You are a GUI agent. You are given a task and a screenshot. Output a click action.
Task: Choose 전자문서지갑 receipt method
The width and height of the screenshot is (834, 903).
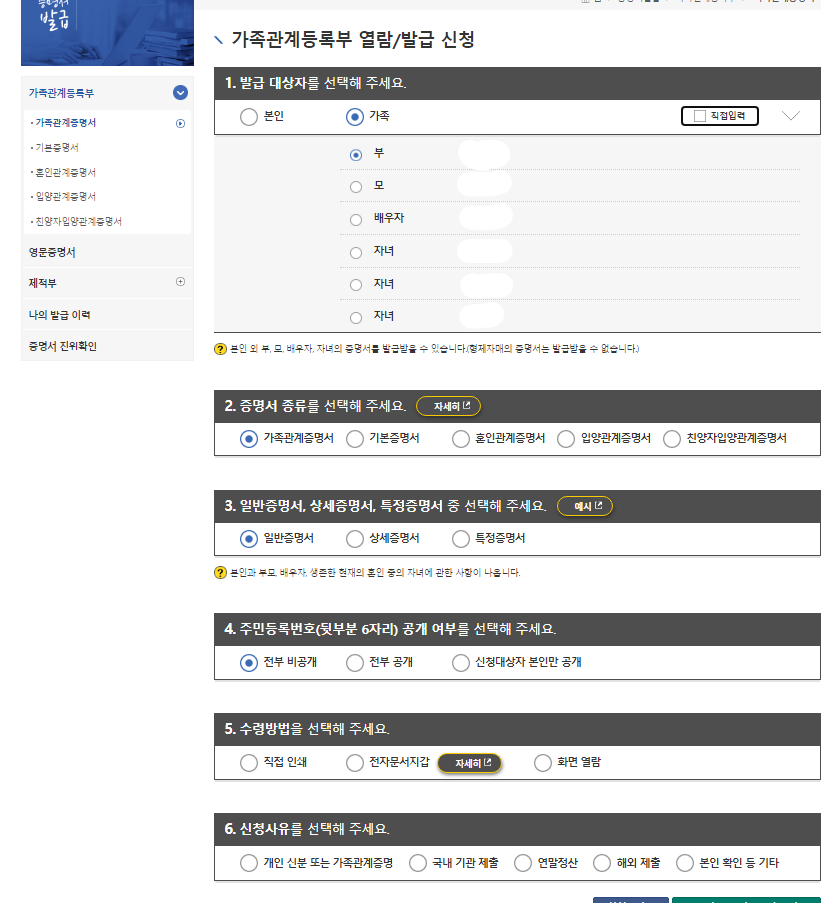pos(355,763)
